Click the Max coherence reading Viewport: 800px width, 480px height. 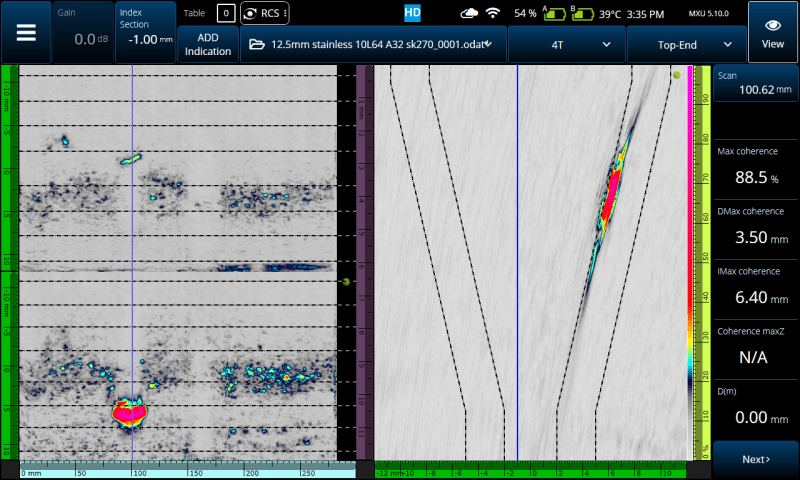755,167
